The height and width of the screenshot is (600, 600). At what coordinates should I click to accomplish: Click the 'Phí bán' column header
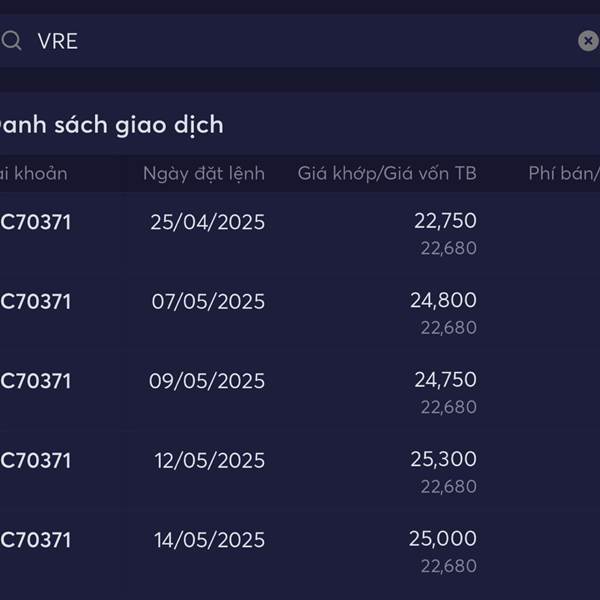(x=564, y=173)
